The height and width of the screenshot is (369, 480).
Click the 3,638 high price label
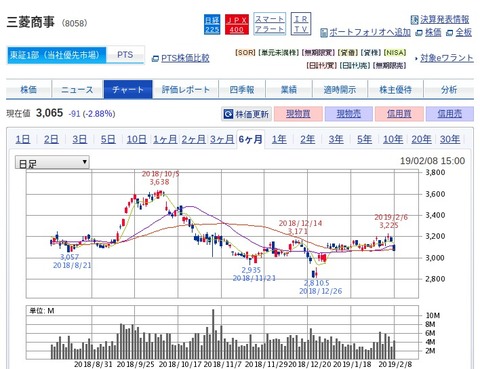coord(159,182)
